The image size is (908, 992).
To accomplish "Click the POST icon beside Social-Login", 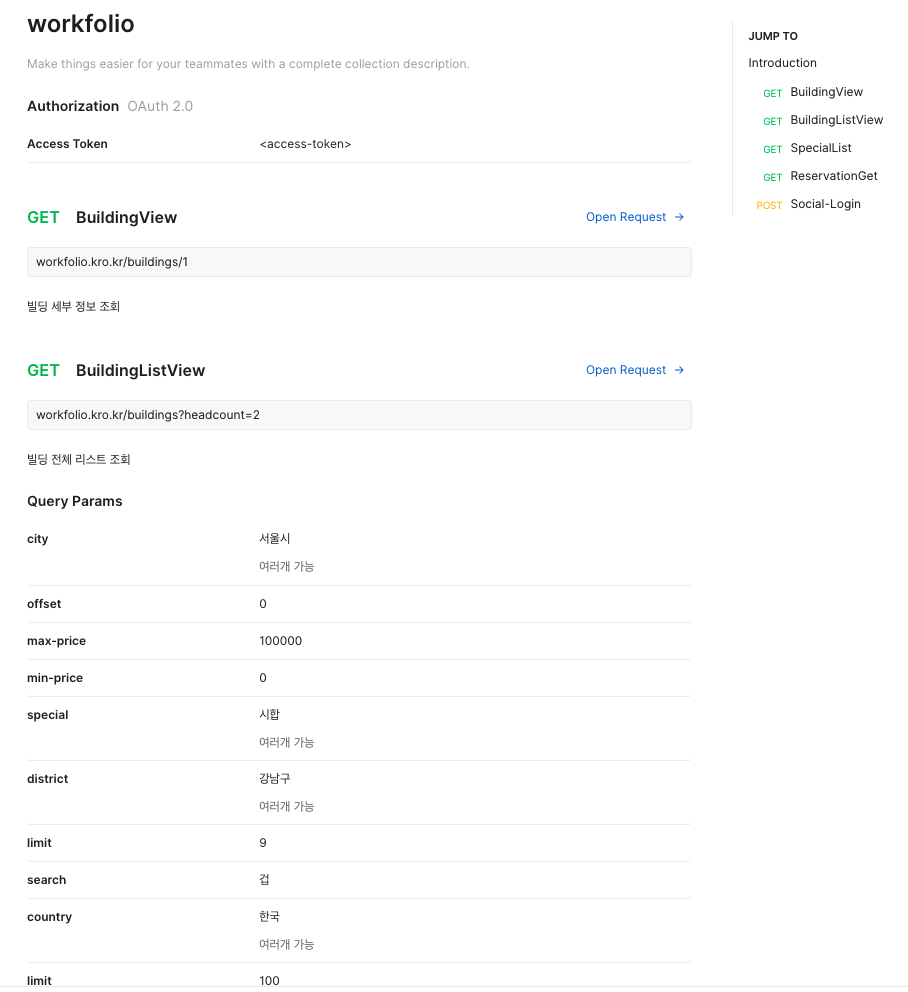I will coord(768,205).
